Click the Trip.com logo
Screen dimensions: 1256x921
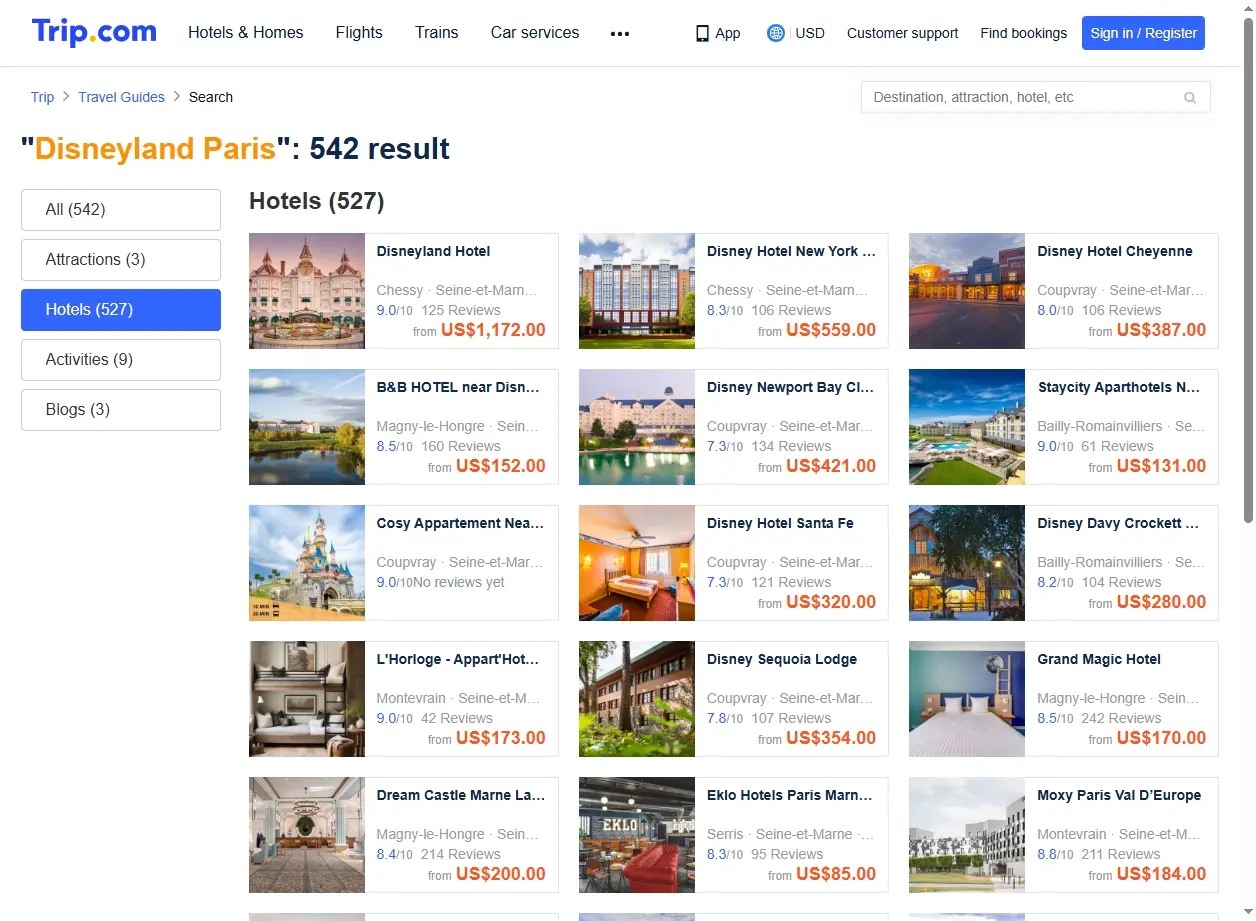click(x=94, y=32)
